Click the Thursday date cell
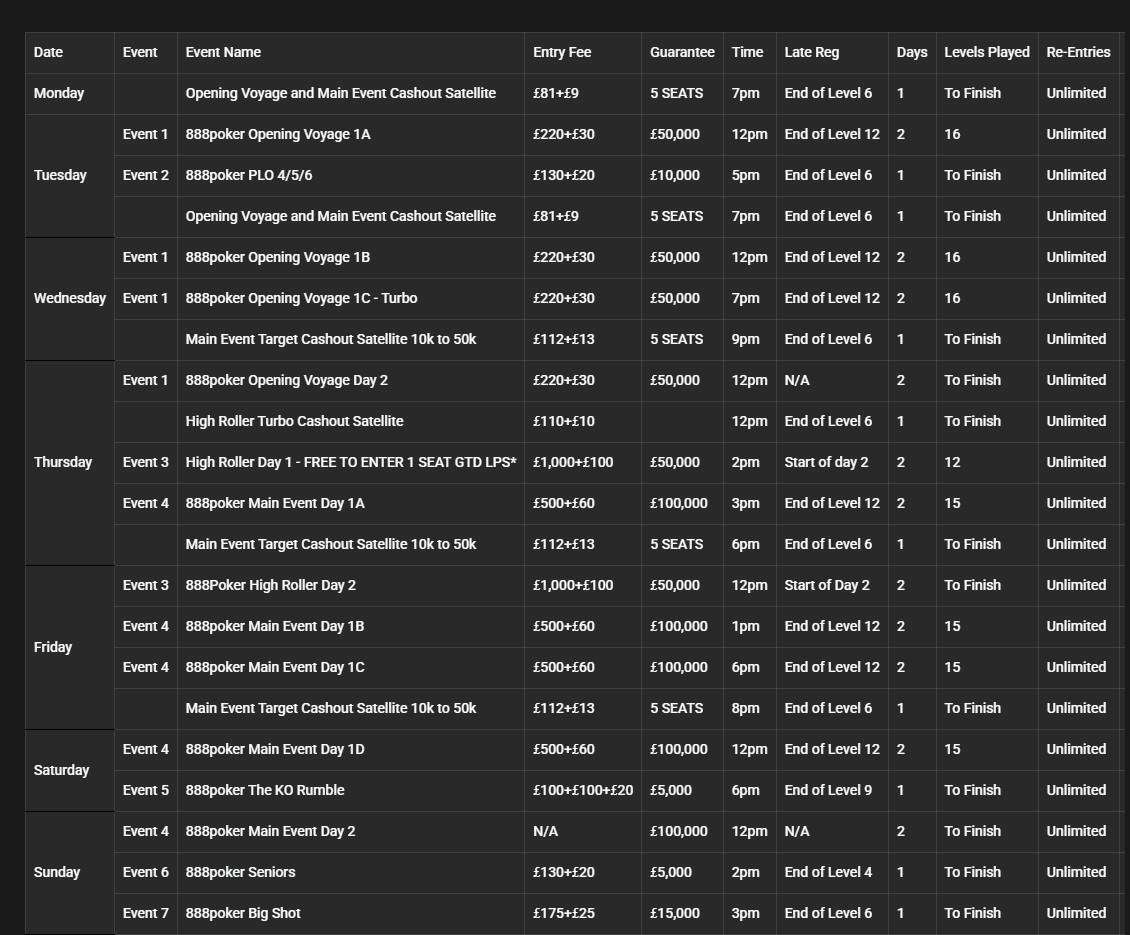The width and height of the screenshot is (1130, 935). click(x=63, y=462)
